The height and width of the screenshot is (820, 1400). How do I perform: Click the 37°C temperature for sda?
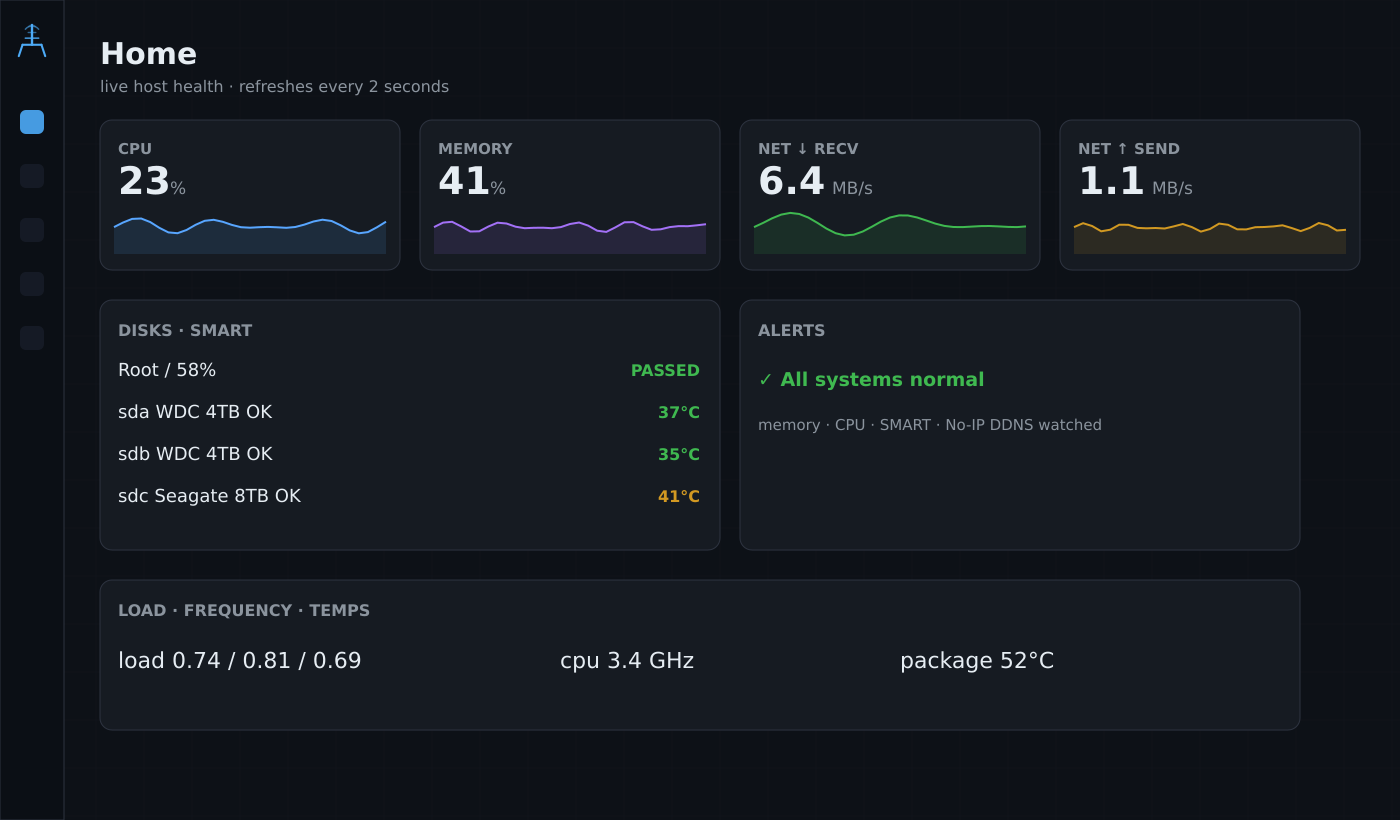(x=679, y=413)
